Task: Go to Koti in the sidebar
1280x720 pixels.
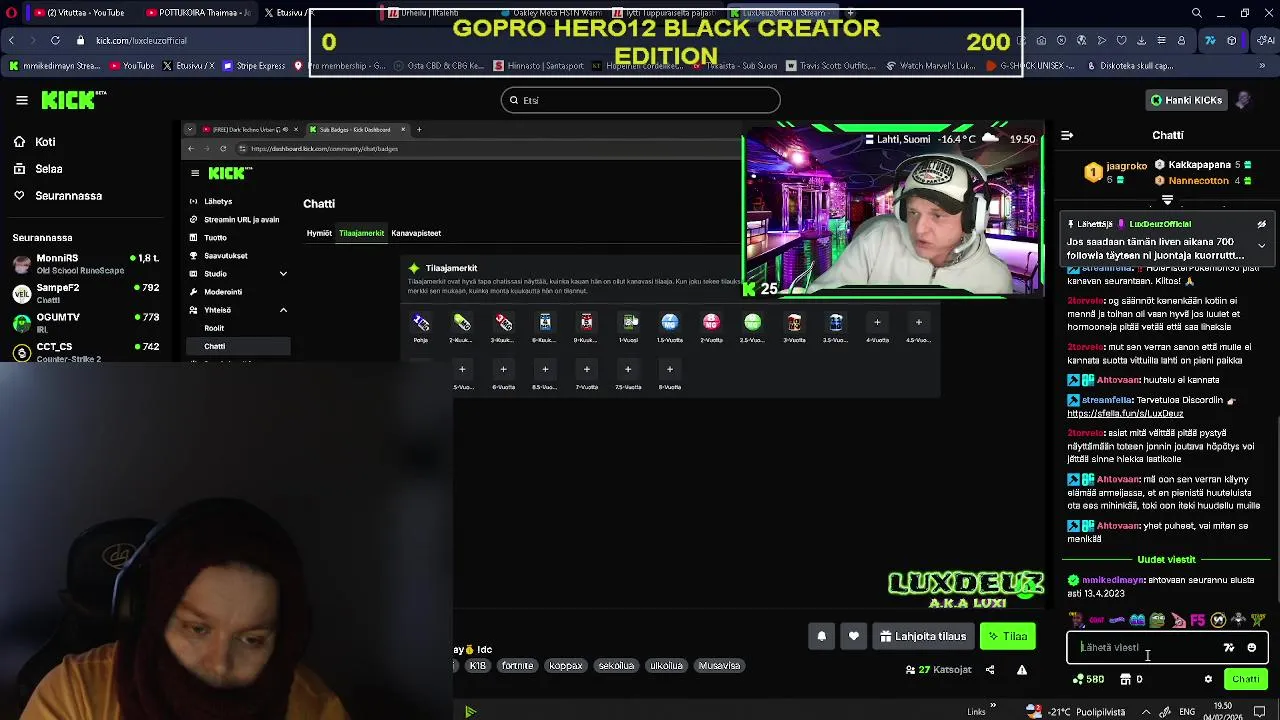Action: tap(45, 142)
